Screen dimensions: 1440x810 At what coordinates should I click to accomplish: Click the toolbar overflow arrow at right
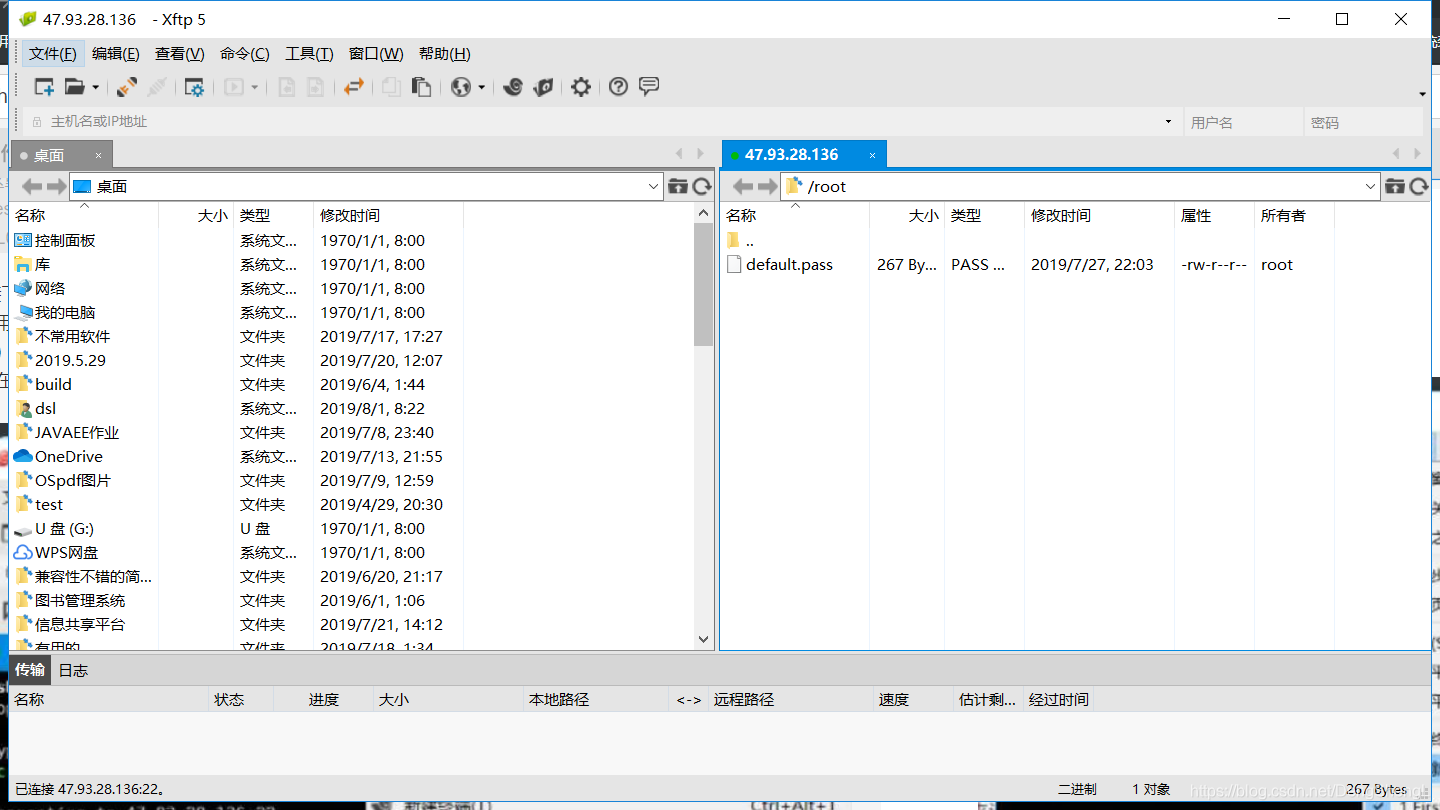[1422, 94]
